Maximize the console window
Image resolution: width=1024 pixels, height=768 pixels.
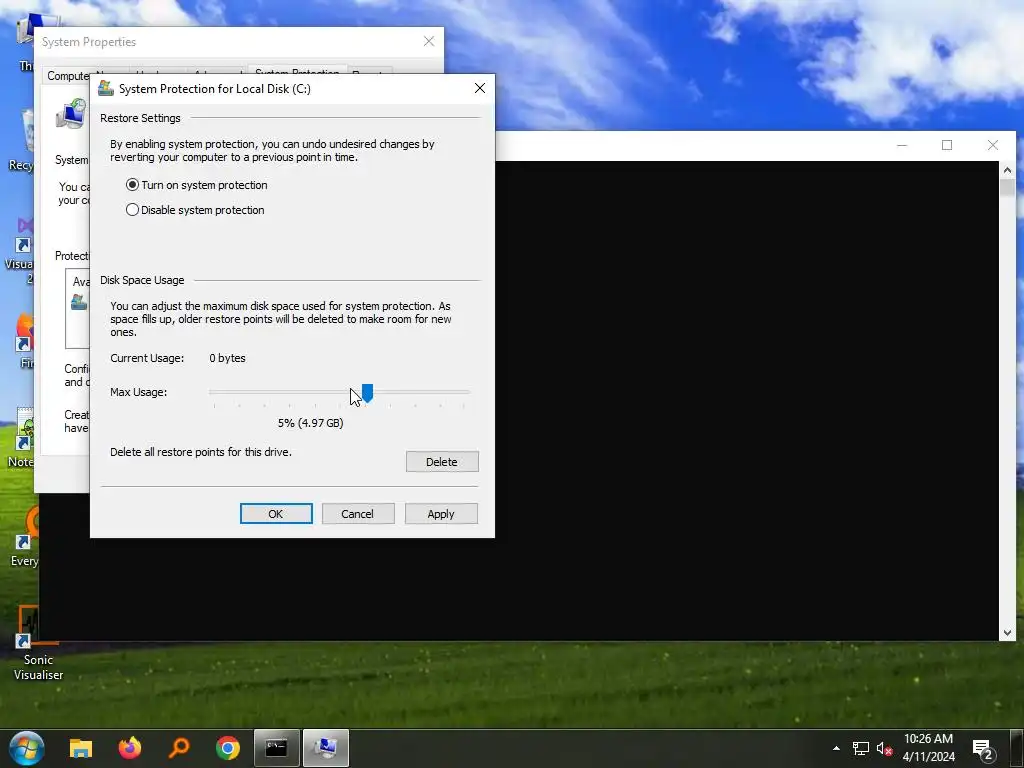point(947,145)
